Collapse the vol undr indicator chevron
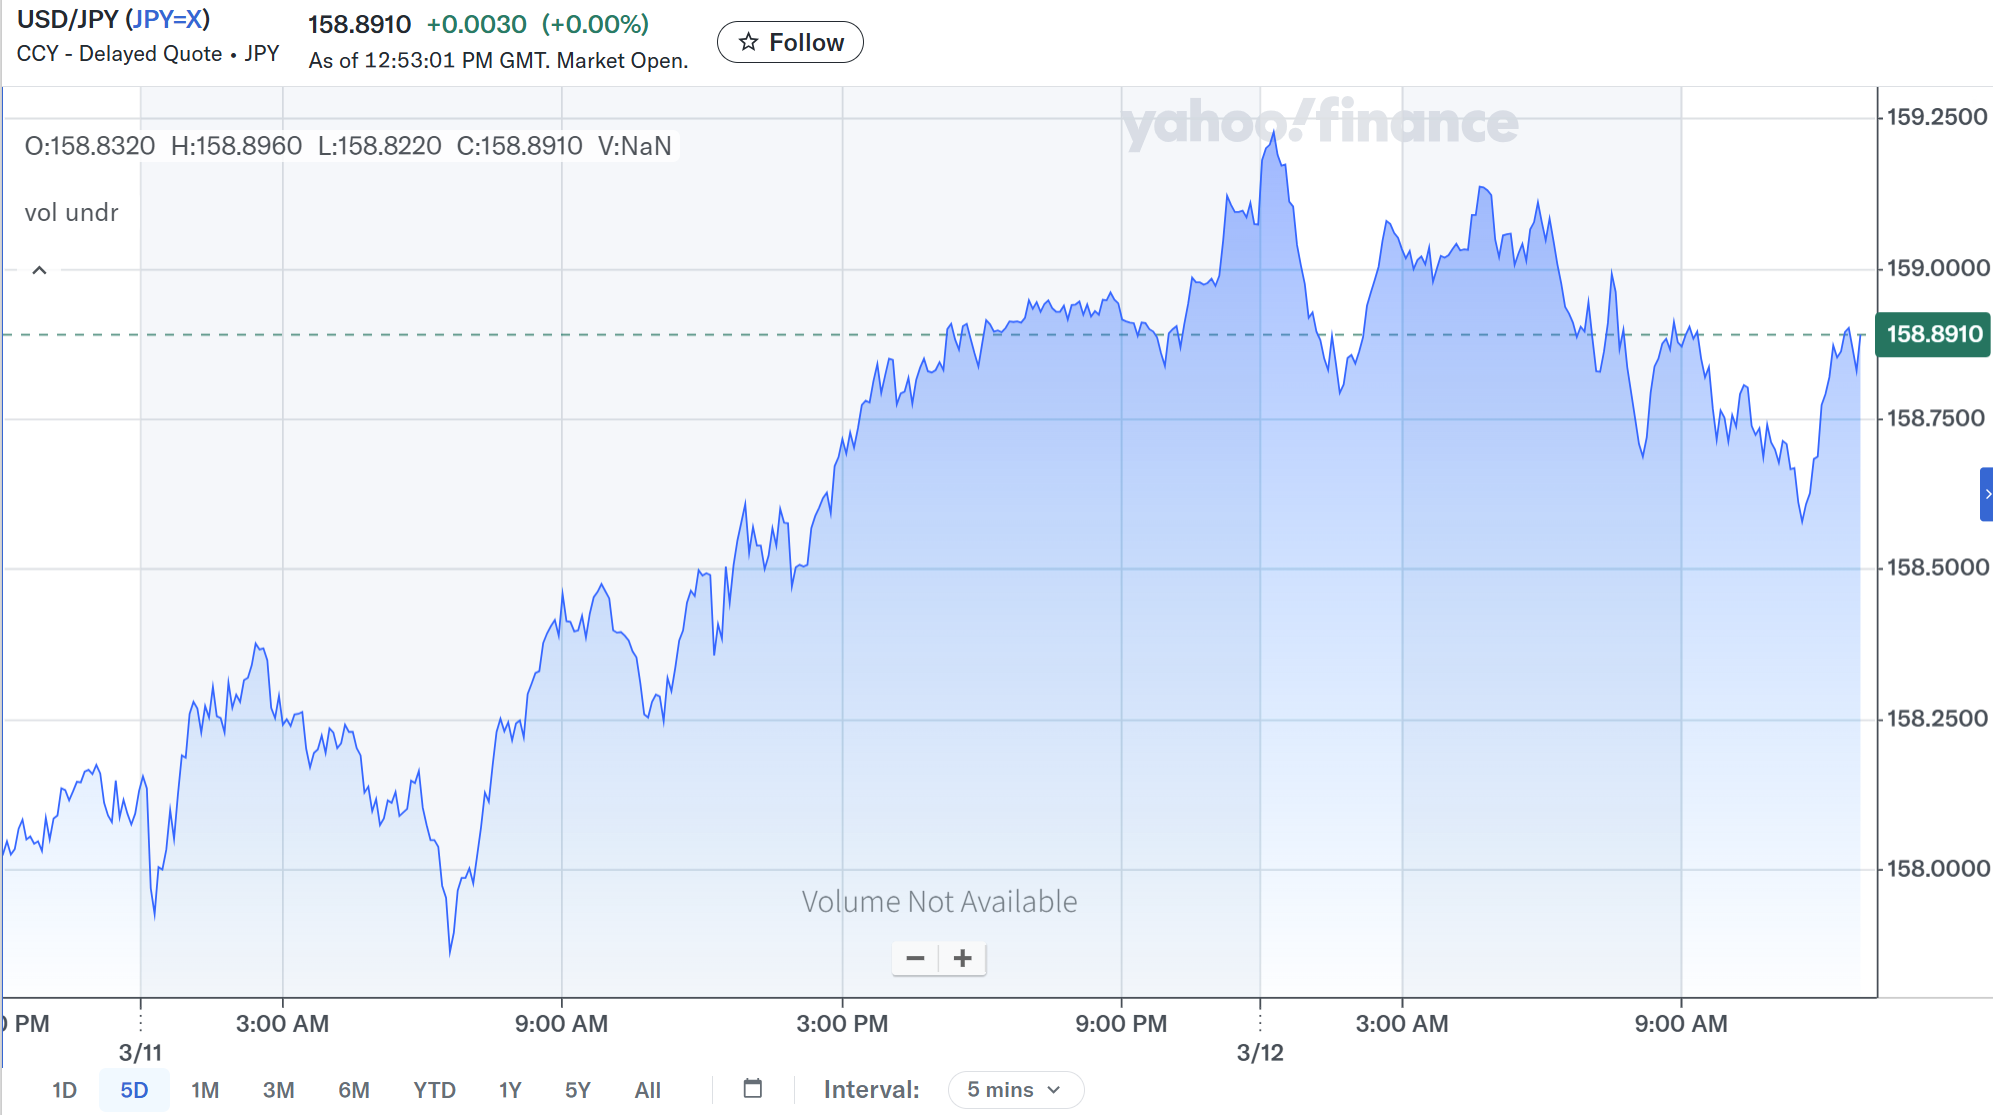Screen dimensions: 1993x1115 click(x=40, y=270)
